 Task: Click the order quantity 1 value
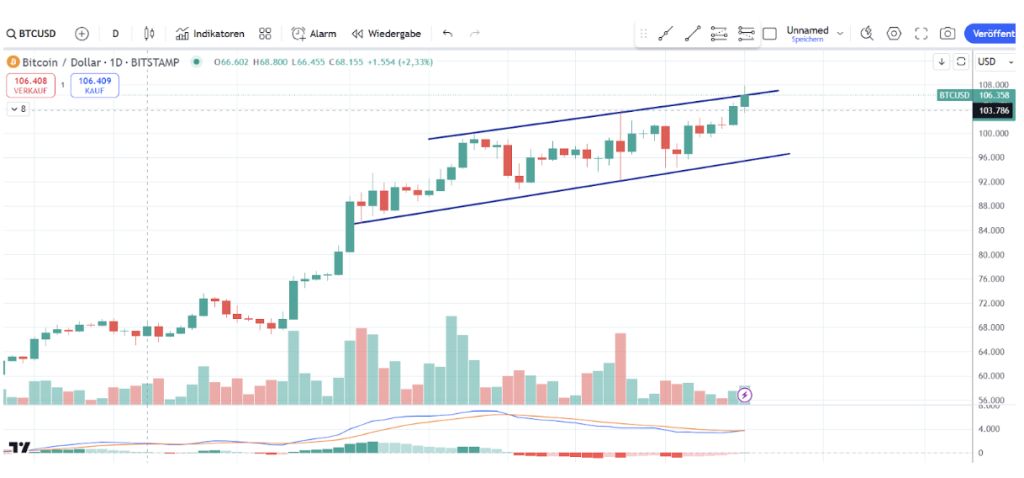click(x=63, y=85)
